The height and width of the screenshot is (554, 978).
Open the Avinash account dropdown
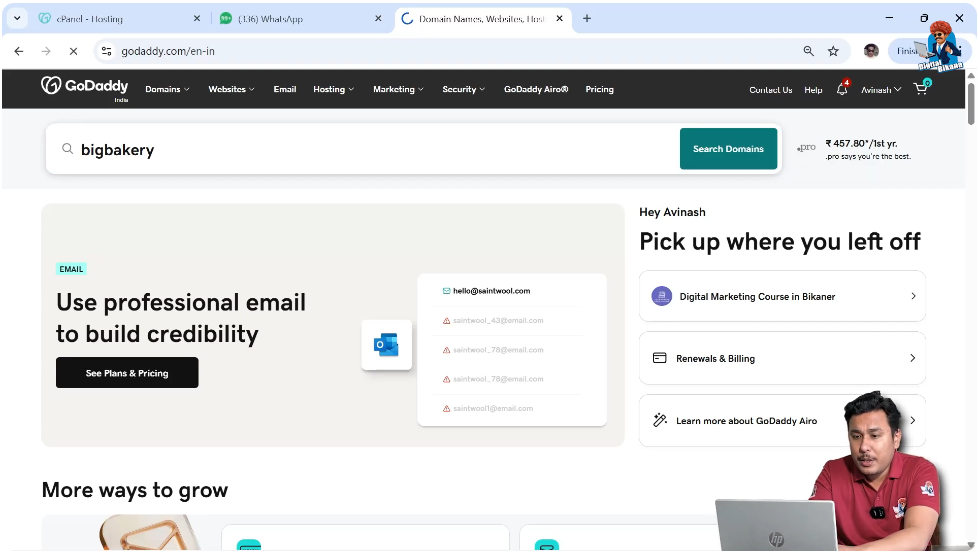click(881, 90)
